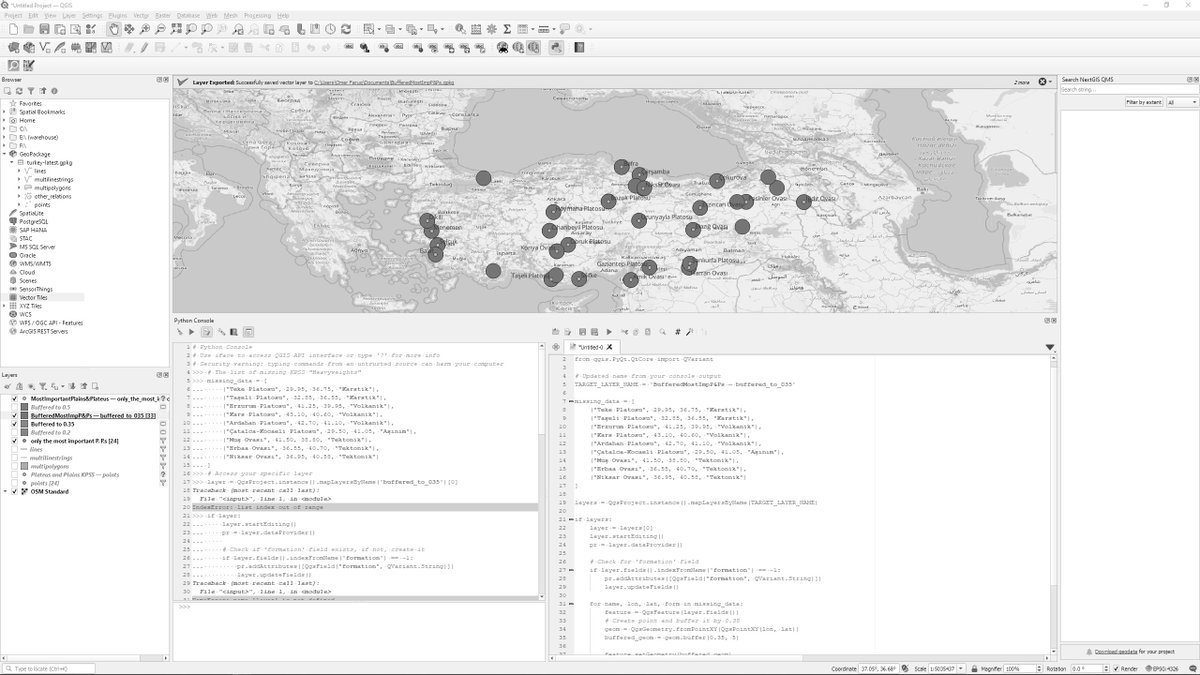Click the Refresh map icon
This screenshot has height=675, width=1200.
click(346, 29)
